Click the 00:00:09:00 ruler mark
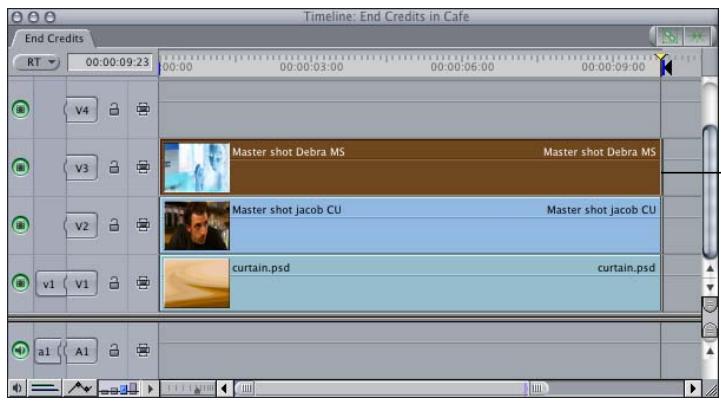 [x=613, y=67]
